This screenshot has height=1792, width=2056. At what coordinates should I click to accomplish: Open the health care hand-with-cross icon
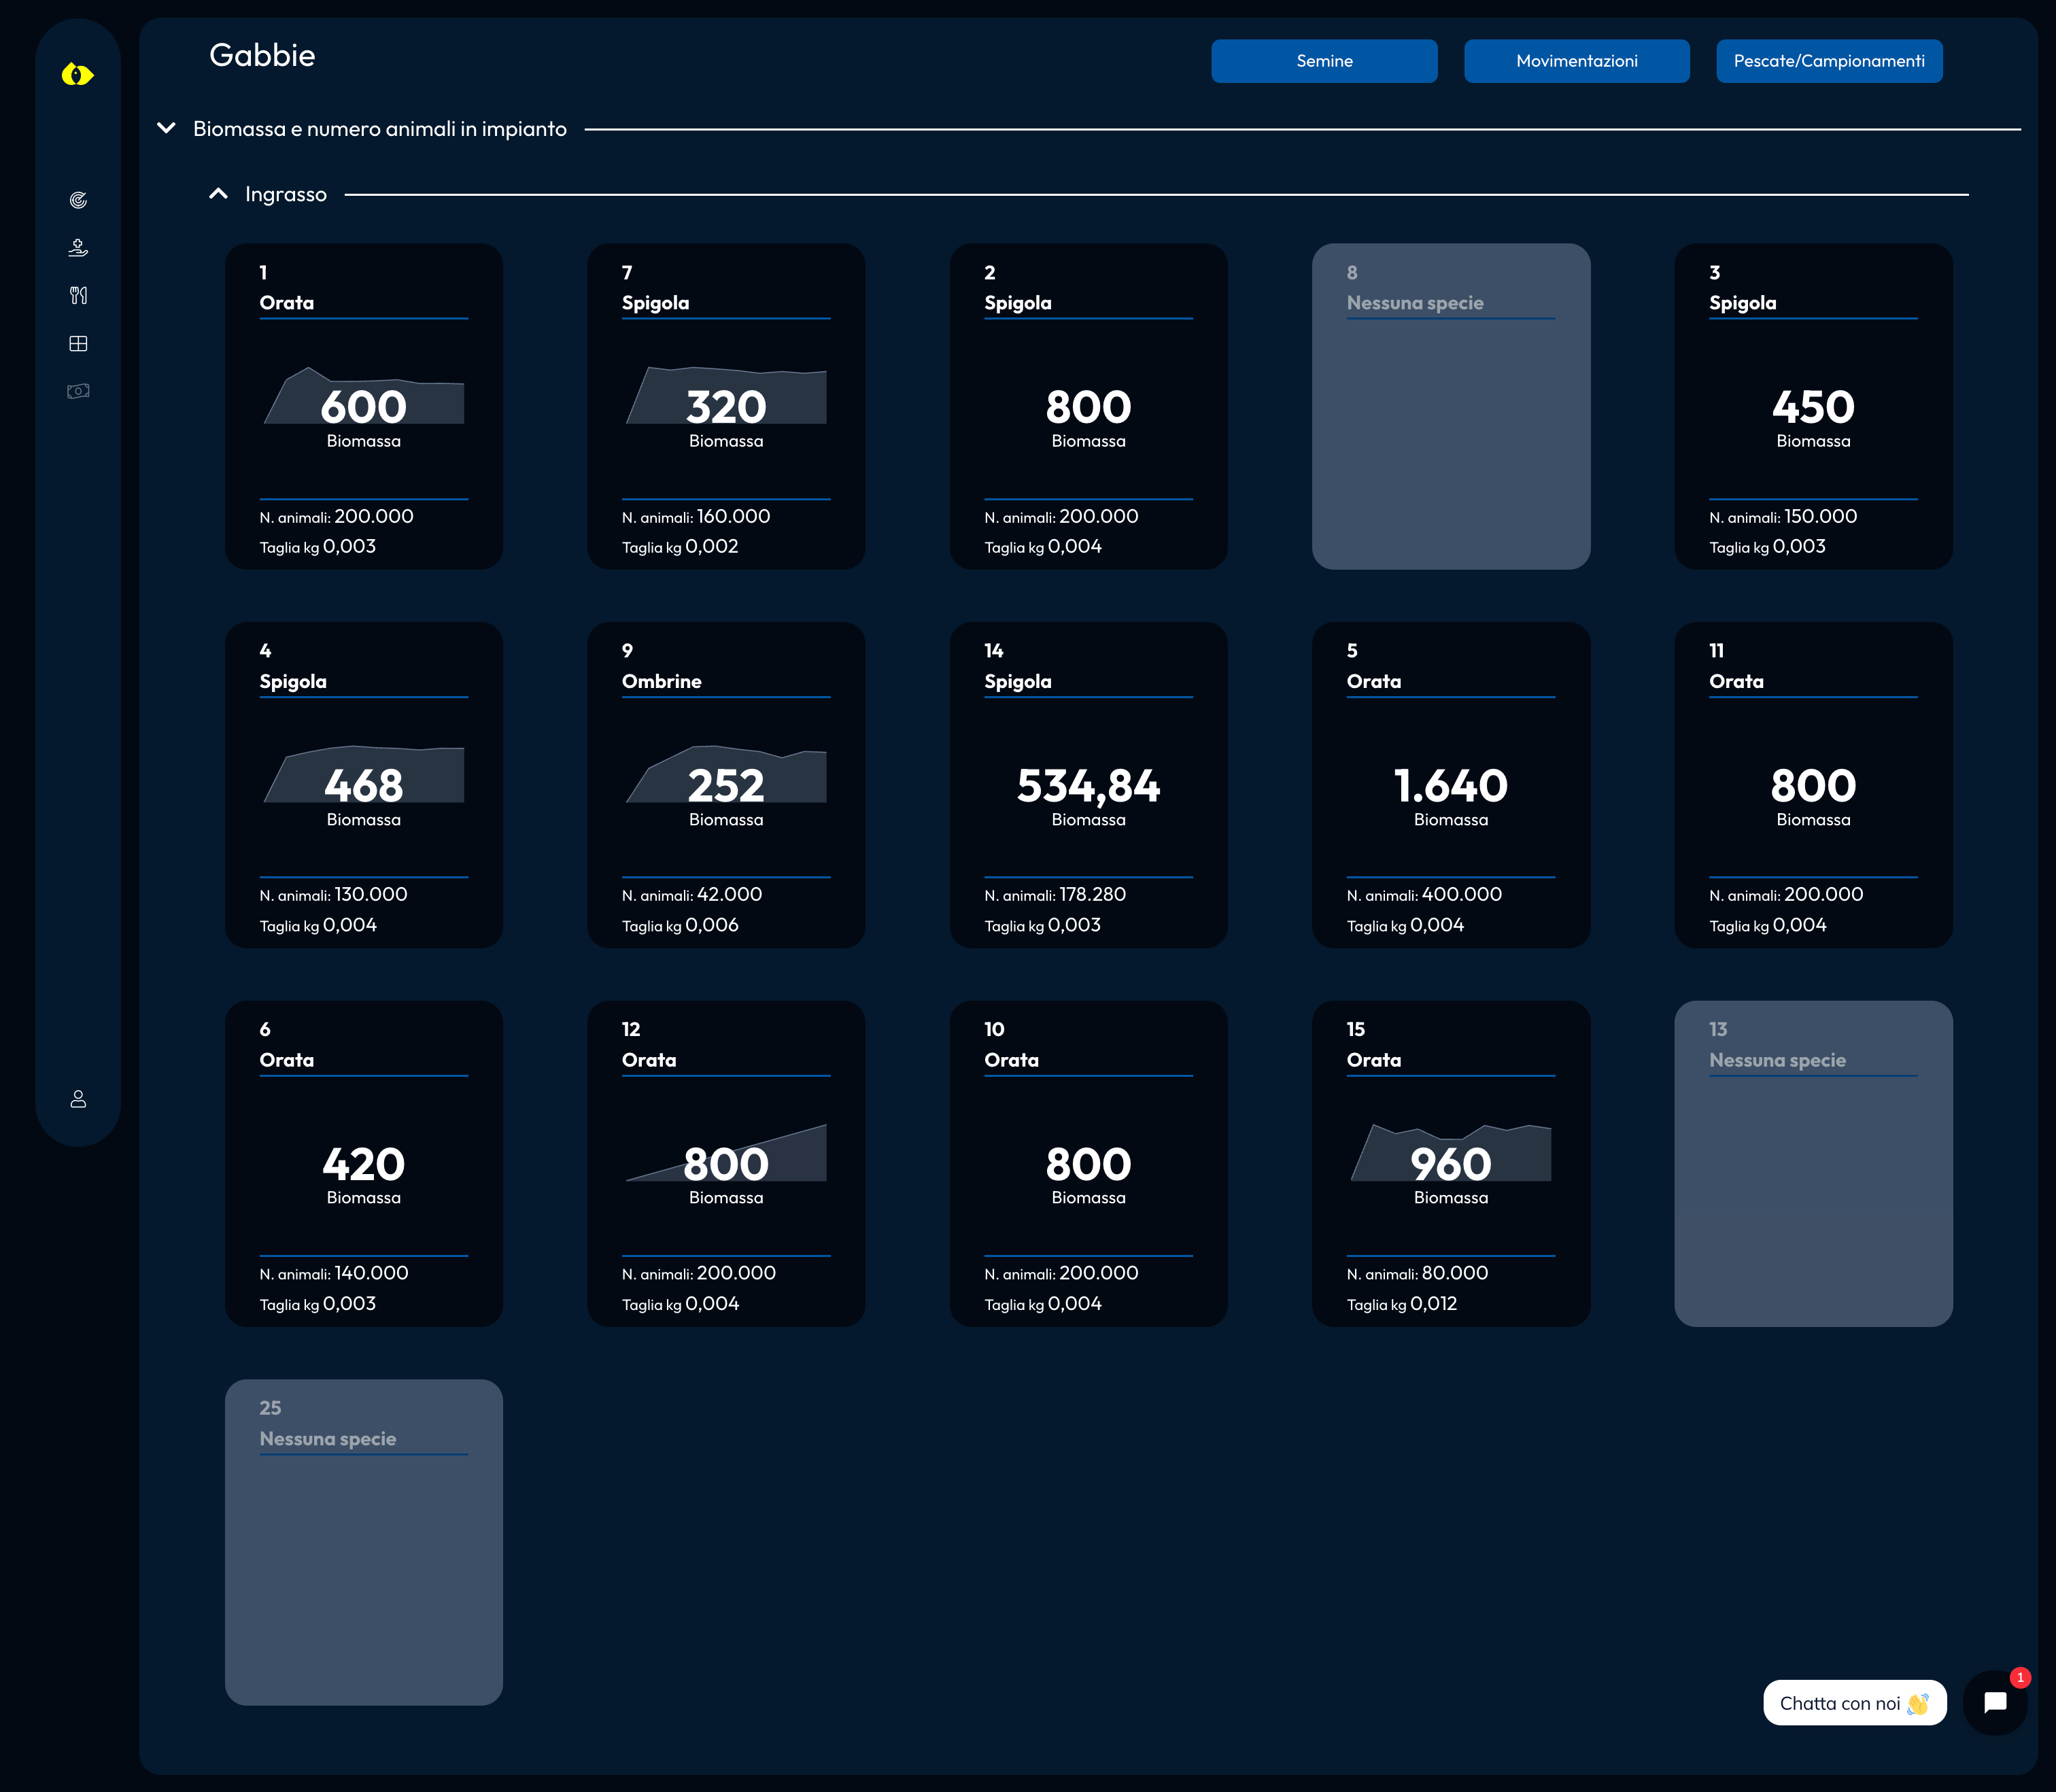(x=78, y=247)
